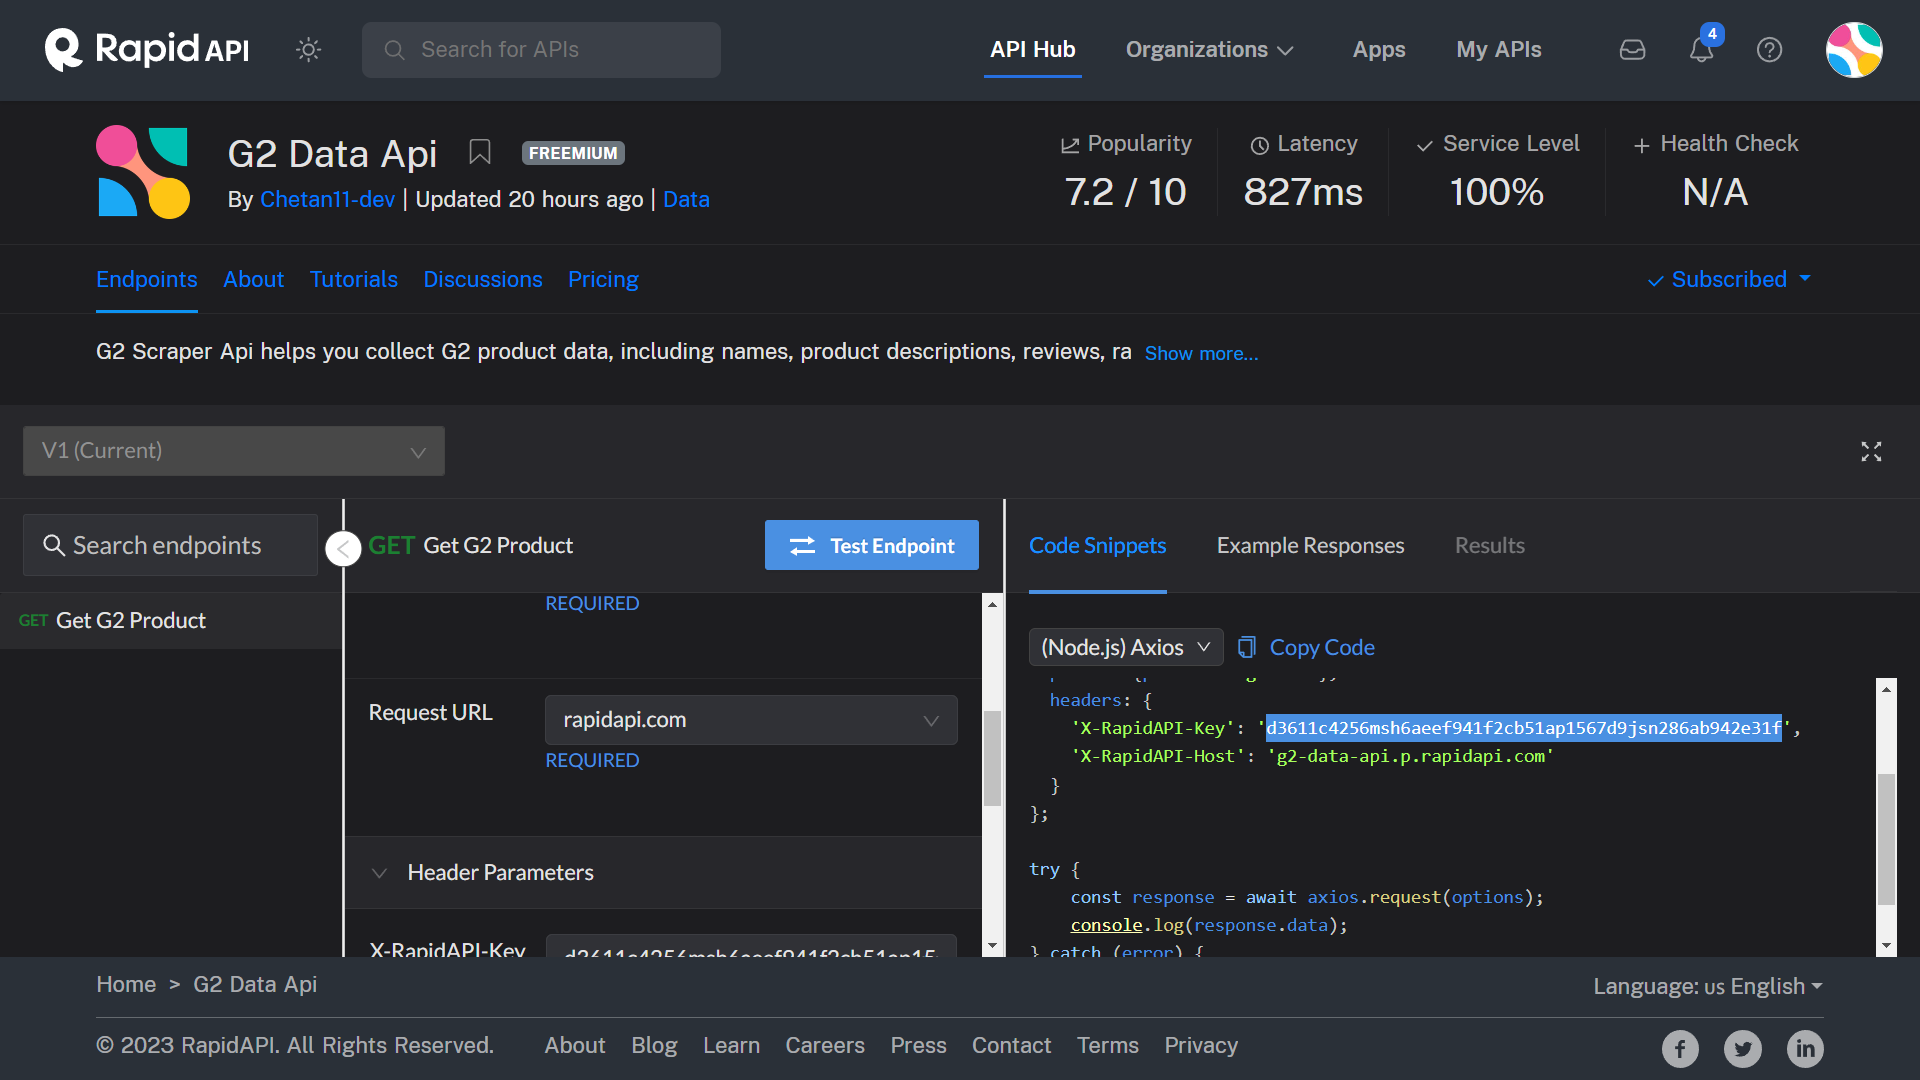Screen dimensions: 1920x1080
Task: Open the (Node.js) Axios language dropdown
Action: (1126, 647)
